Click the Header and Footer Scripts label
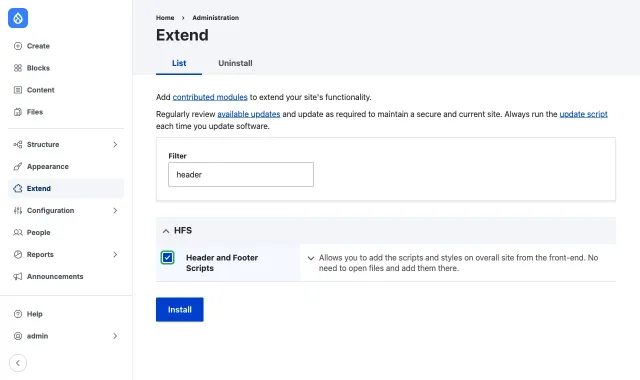The height and width of the screenshot is (380, 640). (222, 263)
